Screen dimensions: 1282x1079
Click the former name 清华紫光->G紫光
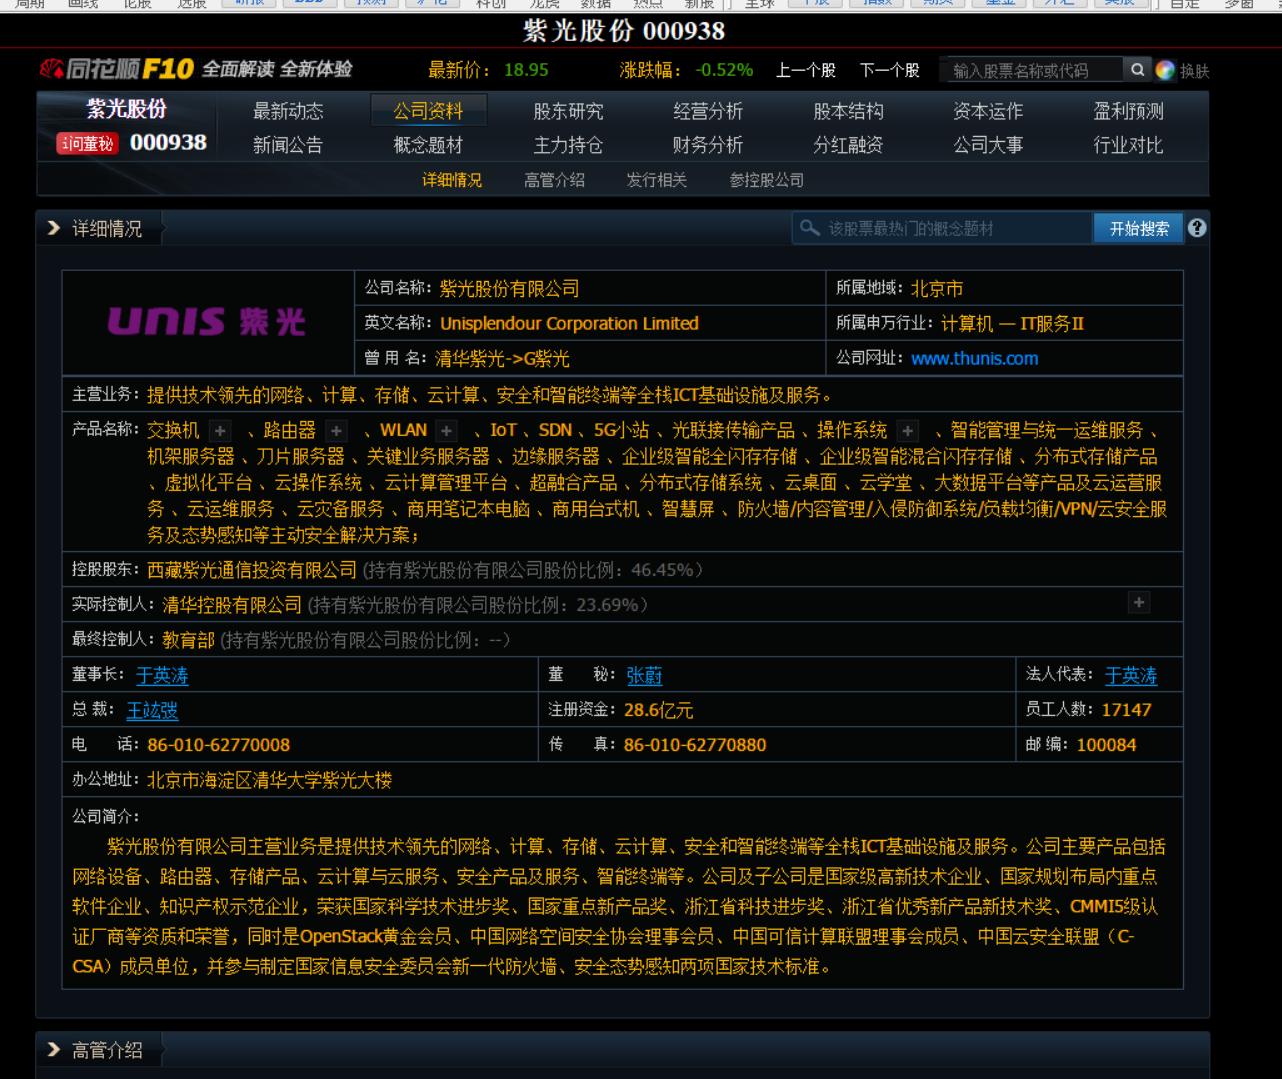coord(502,358)
